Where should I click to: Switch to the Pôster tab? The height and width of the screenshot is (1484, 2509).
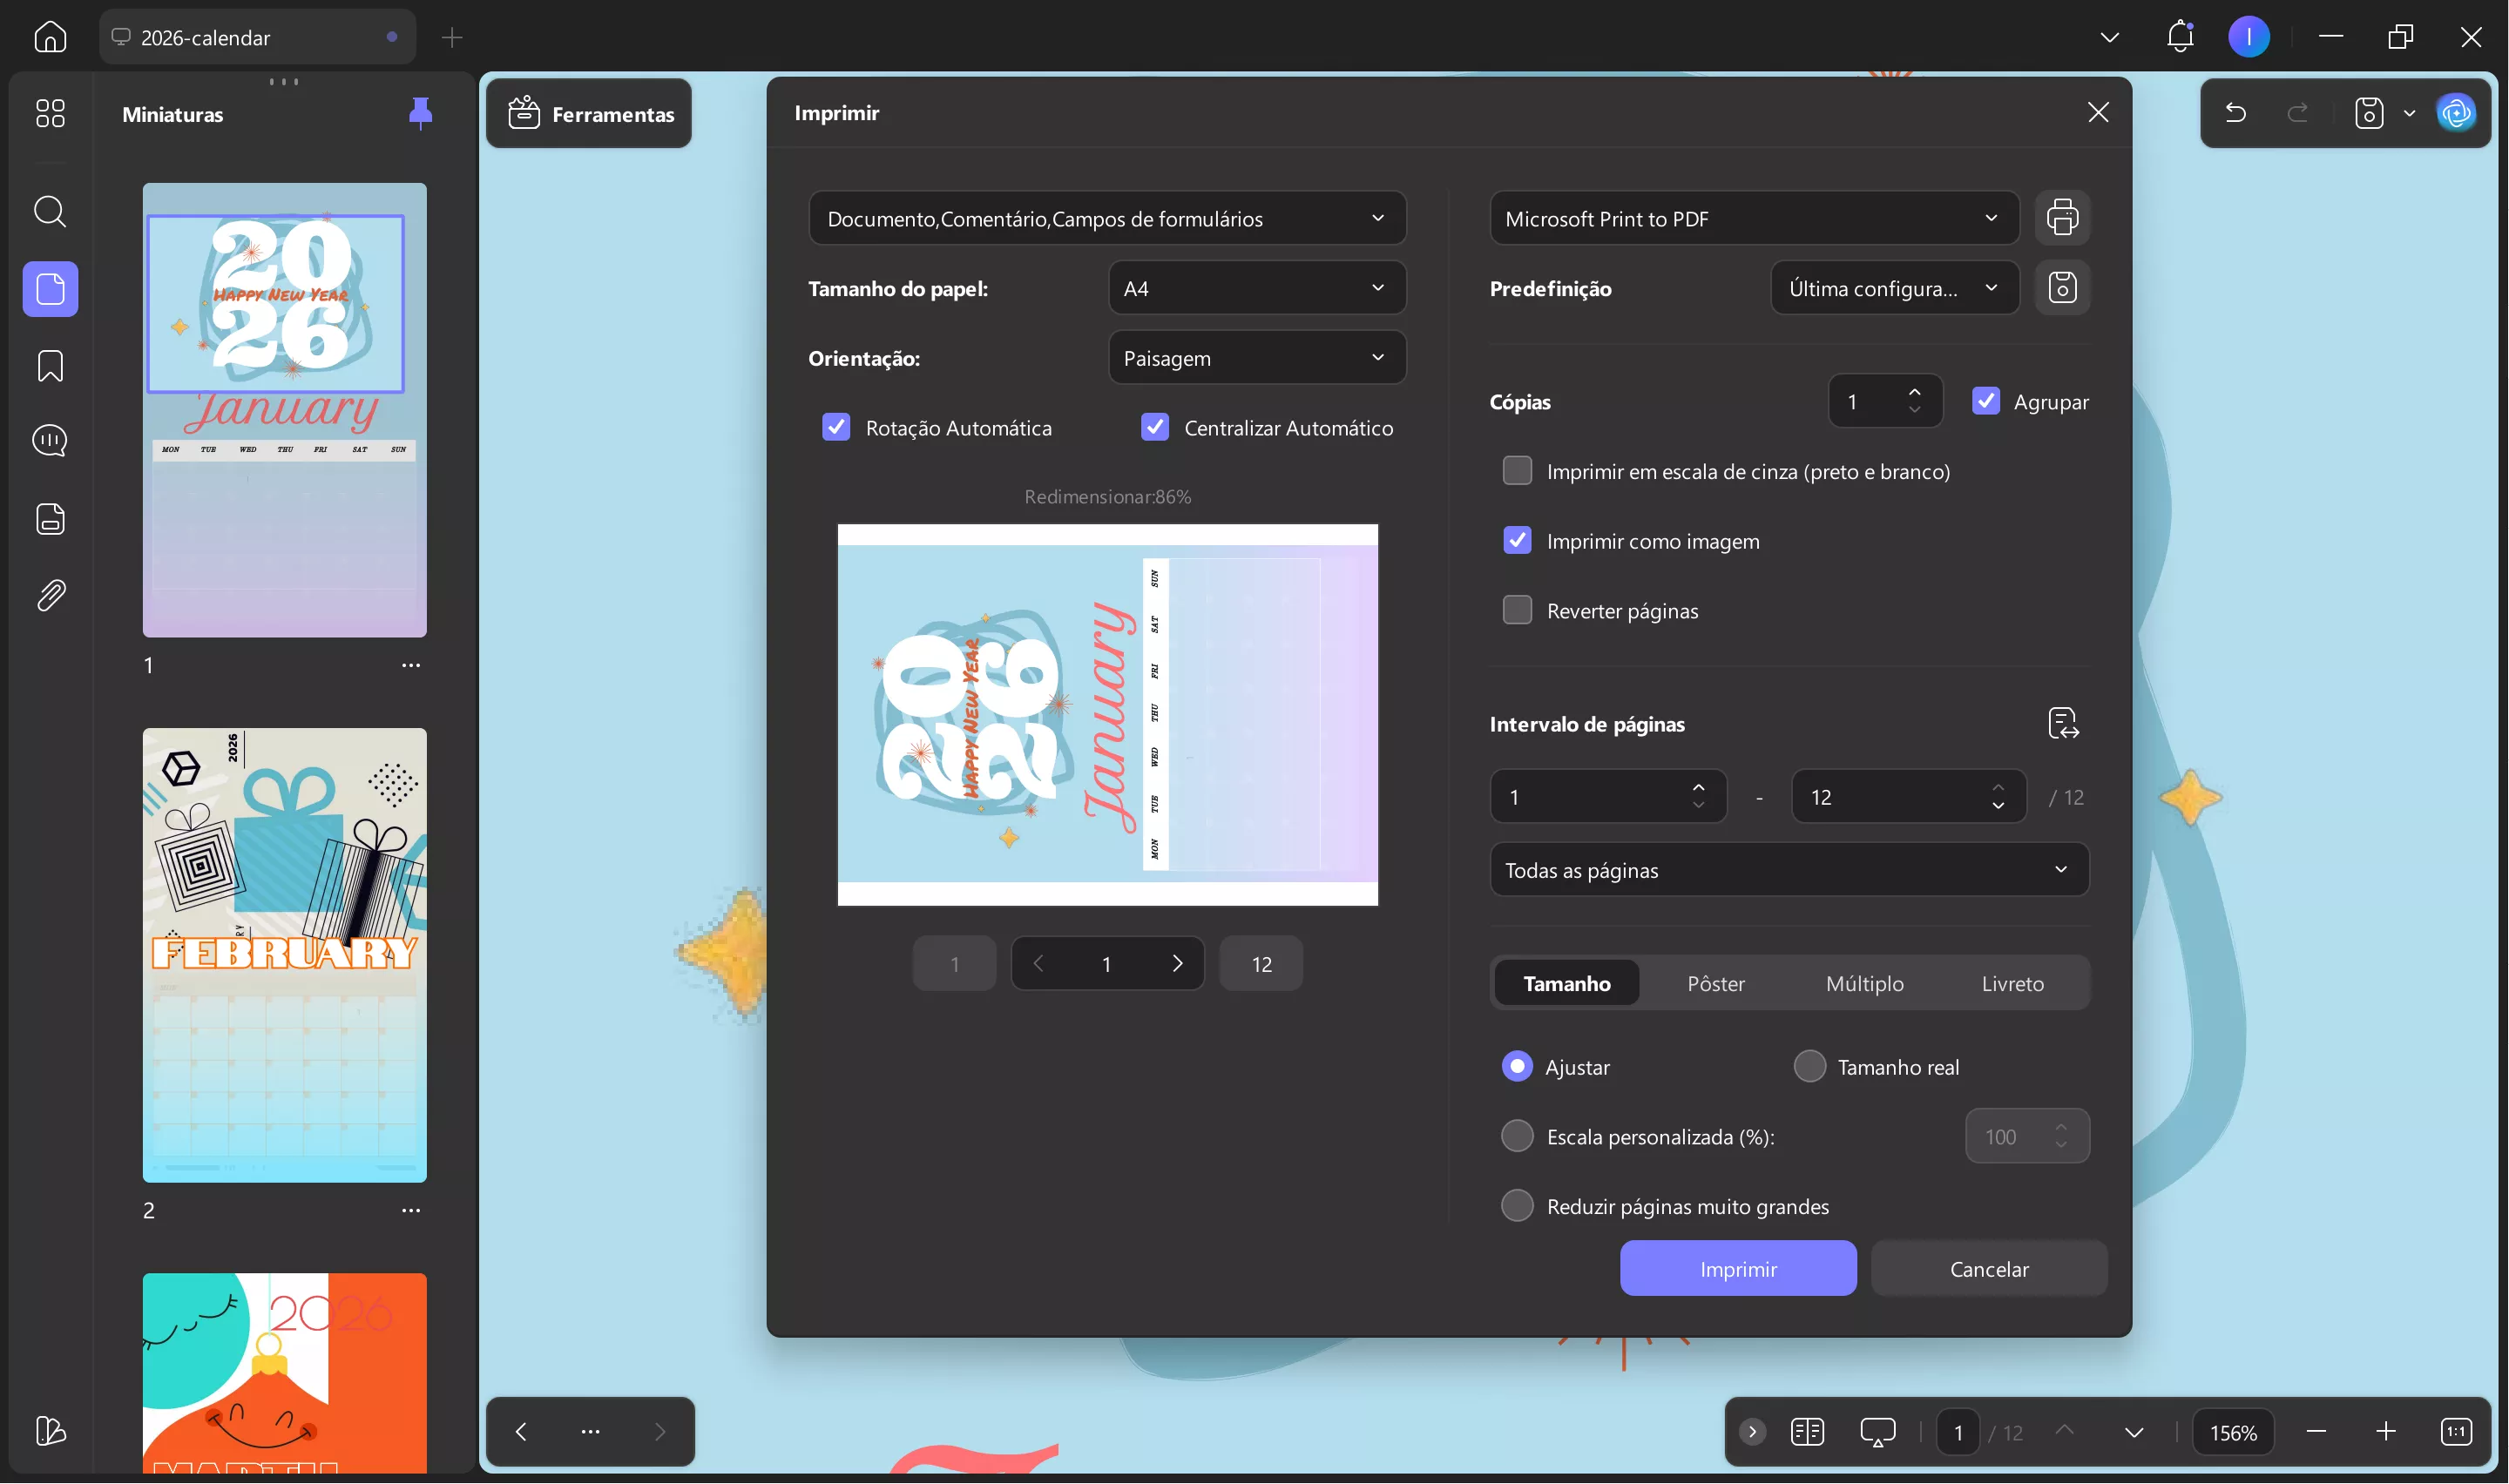point(1715,983)
